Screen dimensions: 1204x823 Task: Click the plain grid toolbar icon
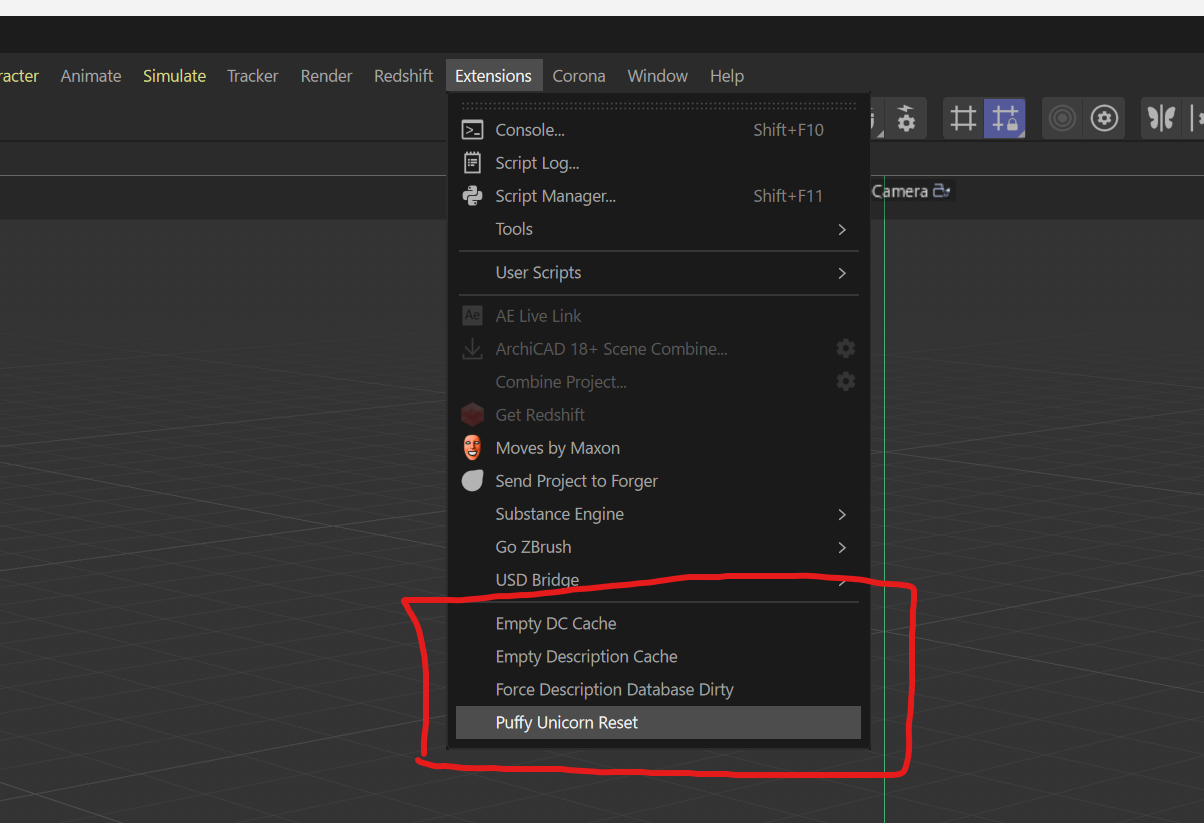963,119
